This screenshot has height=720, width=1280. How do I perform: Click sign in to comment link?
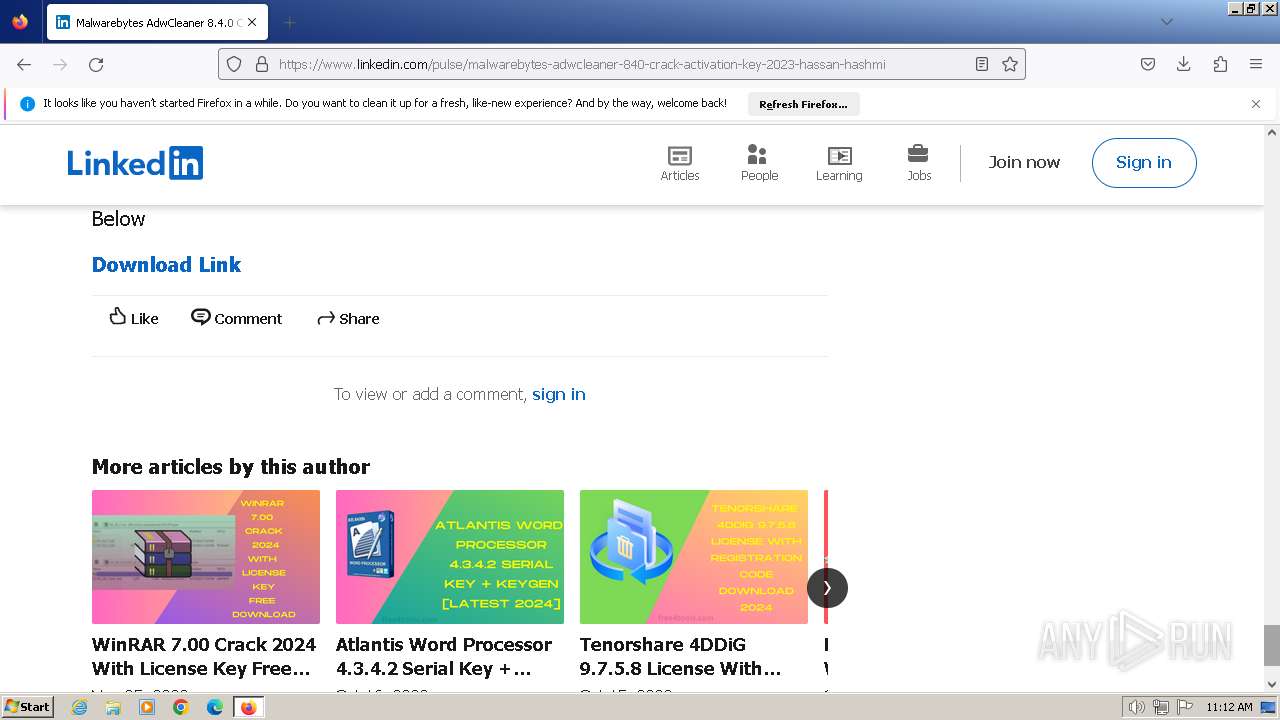[x=559, y=394]
